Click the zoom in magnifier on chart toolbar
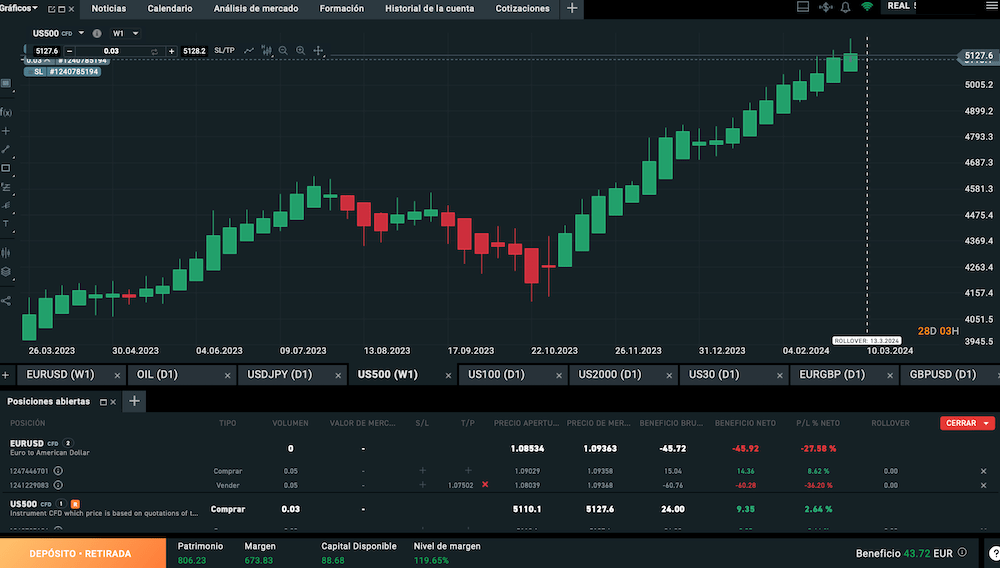 coord(300,50)
